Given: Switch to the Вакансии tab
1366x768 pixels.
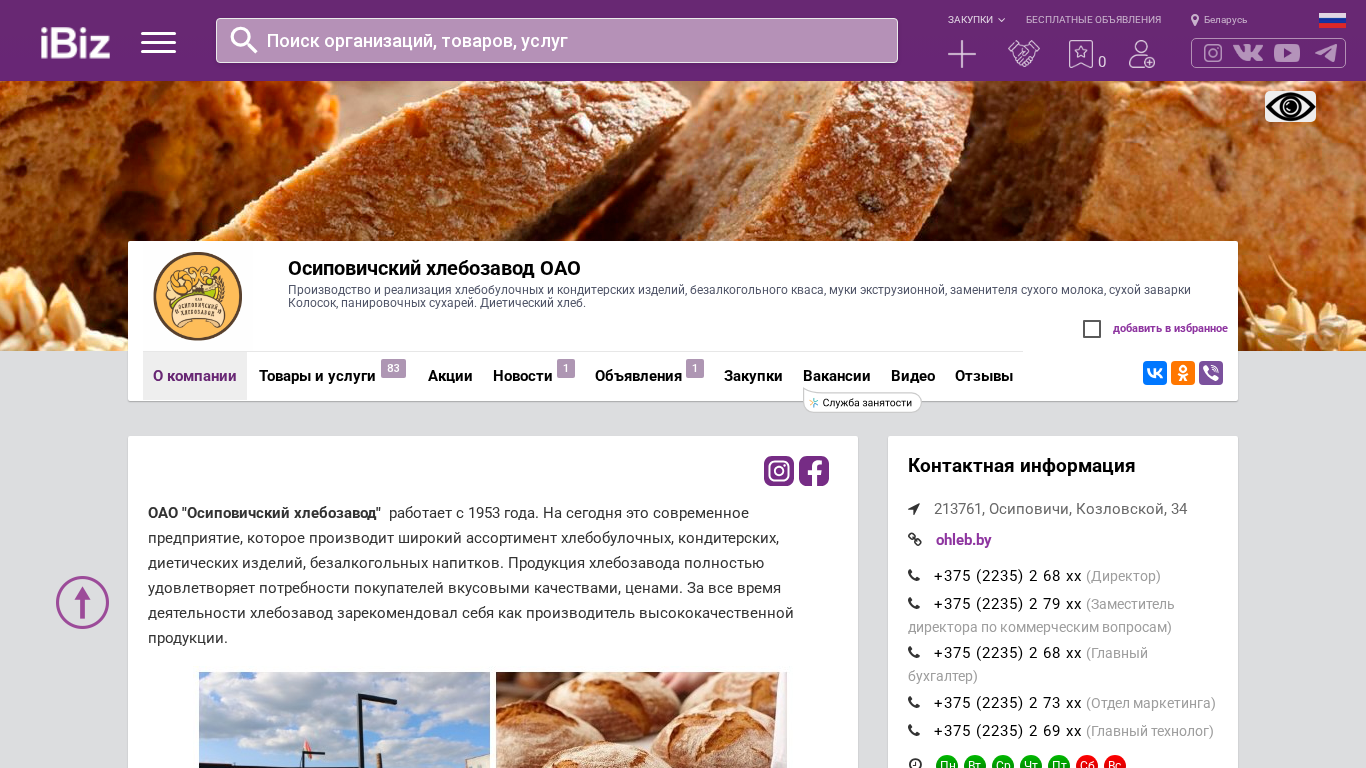Looking at the screenshot, I should tap(837, 376).
